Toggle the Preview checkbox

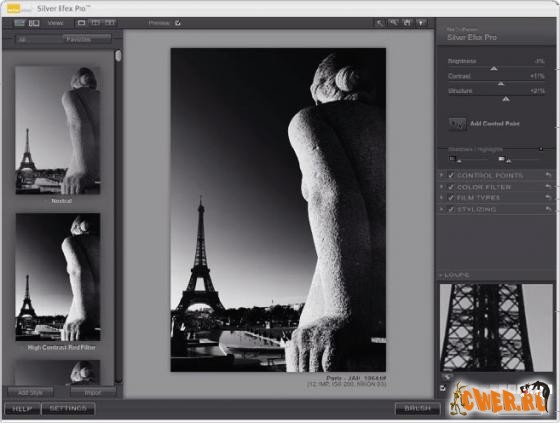[178, 23]
